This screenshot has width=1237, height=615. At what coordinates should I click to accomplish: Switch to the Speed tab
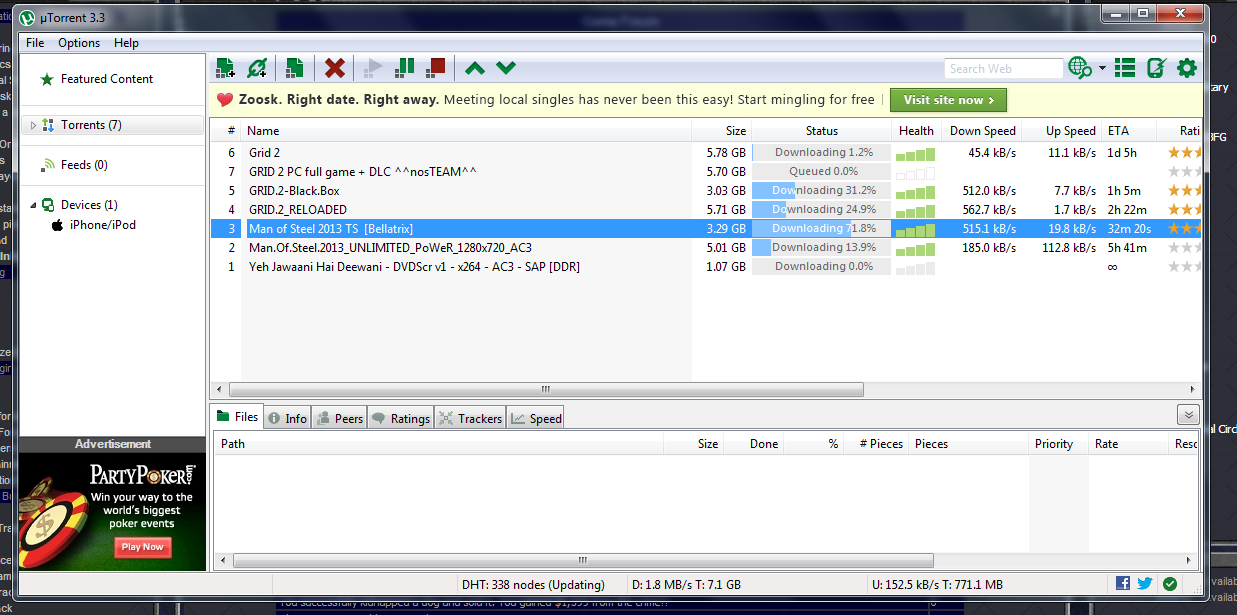coord(536,418)
